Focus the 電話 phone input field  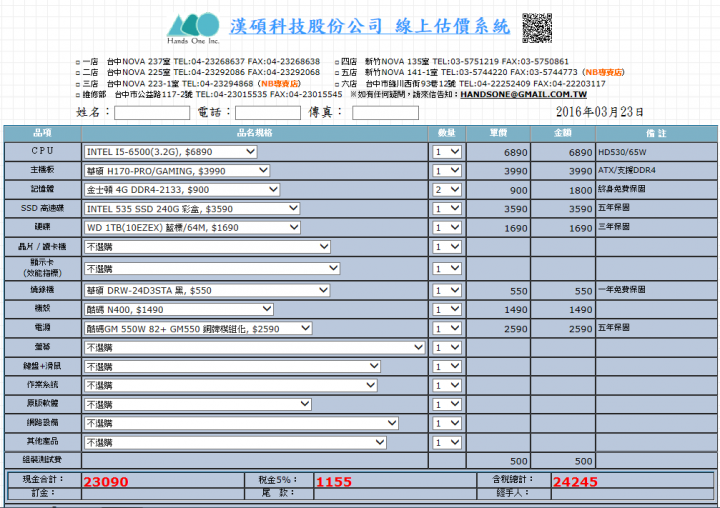[x=268, y=113]
